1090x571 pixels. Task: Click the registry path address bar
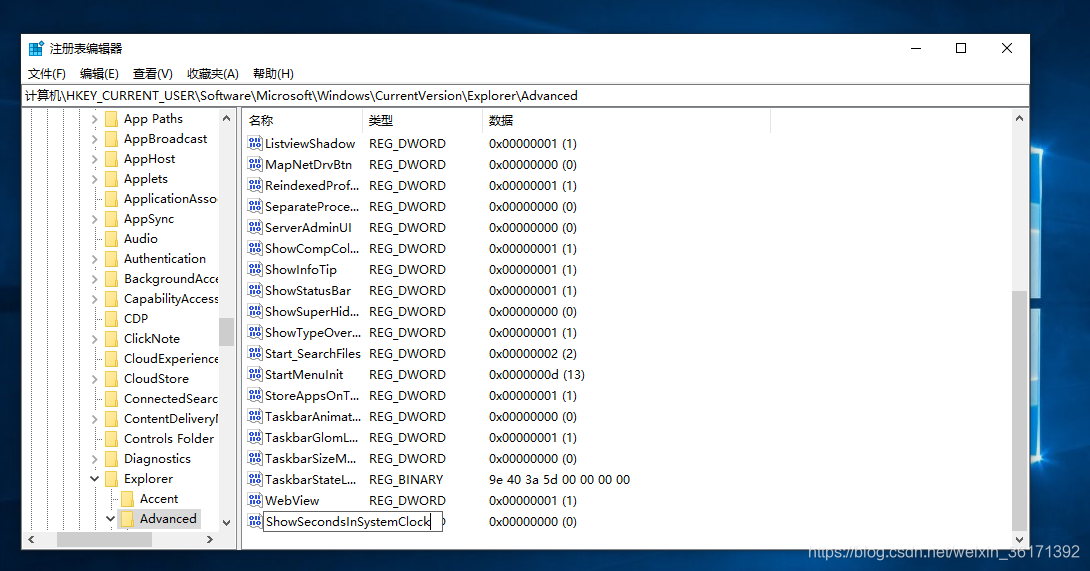coord(525,96)
